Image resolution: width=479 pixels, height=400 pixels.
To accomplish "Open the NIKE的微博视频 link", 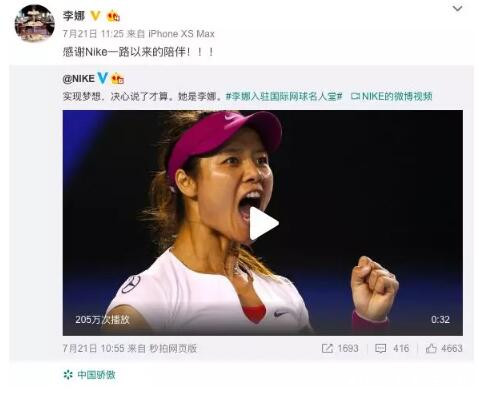I will [397, 96].
